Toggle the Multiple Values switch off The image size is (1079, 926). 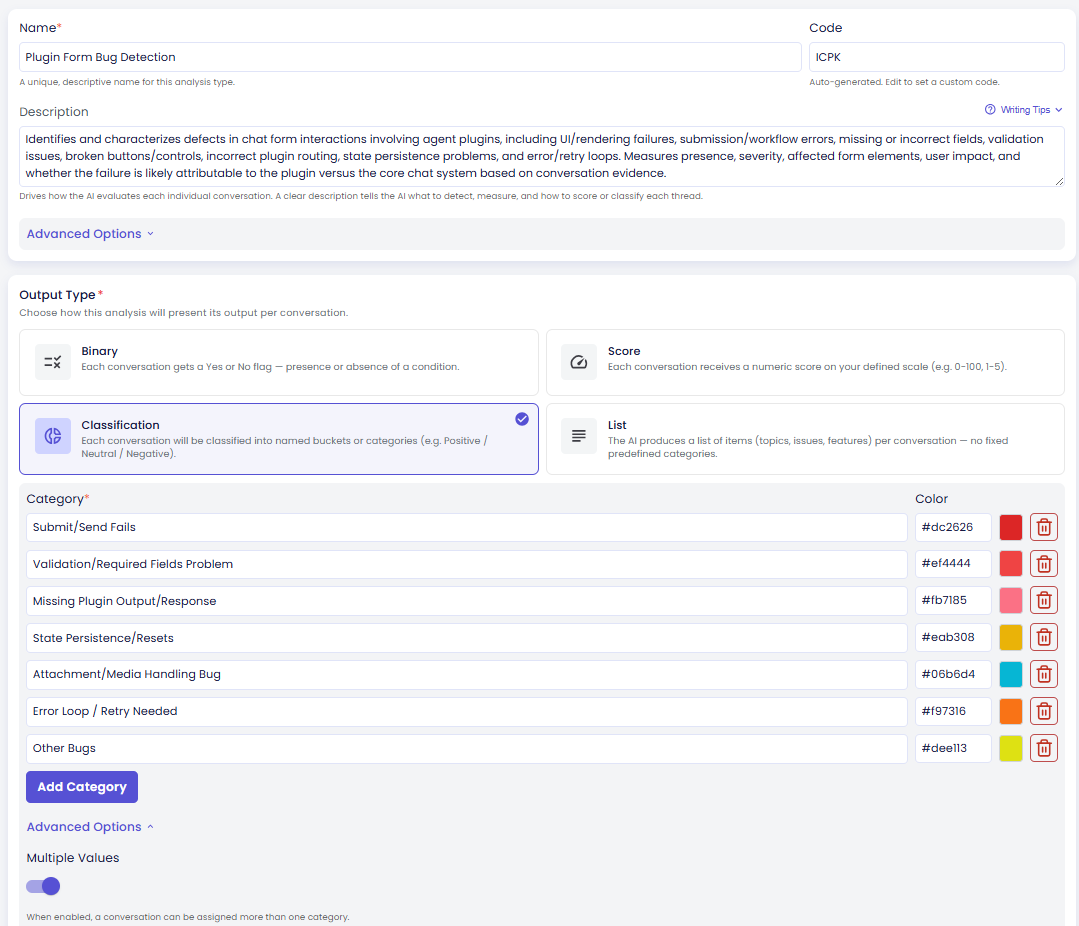43,886
